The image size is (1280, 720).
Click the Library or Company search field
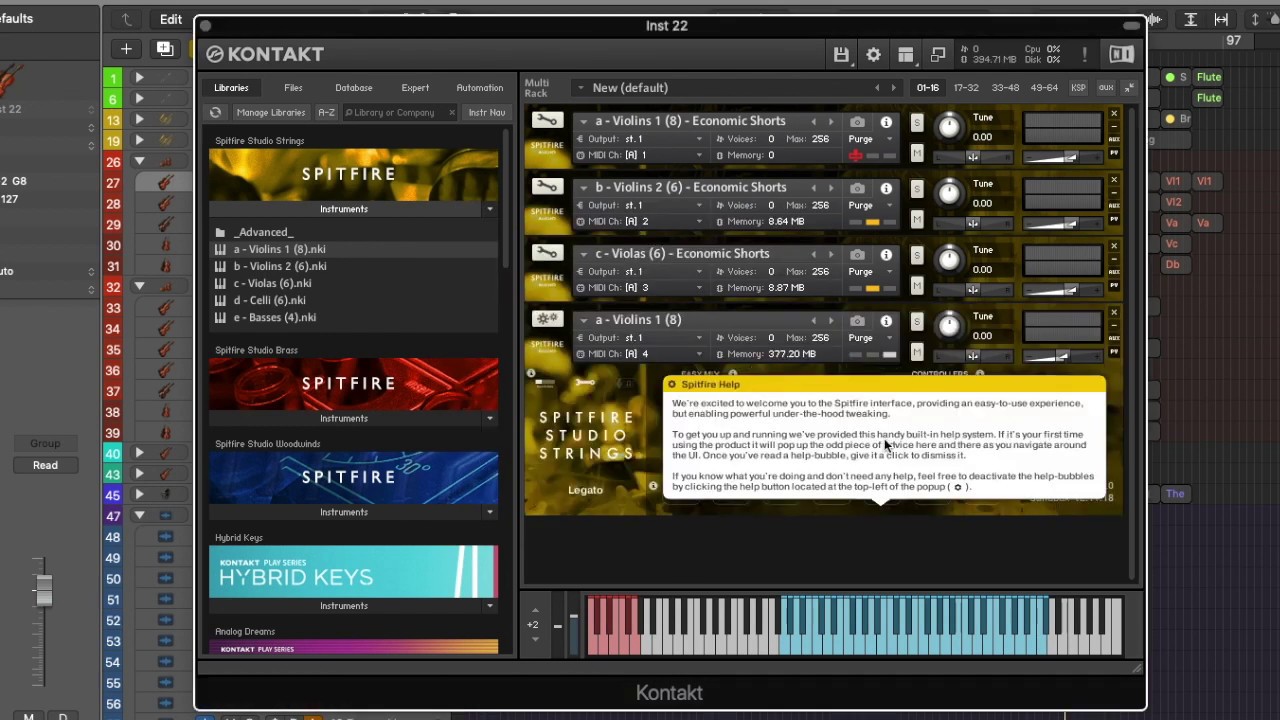399,113
